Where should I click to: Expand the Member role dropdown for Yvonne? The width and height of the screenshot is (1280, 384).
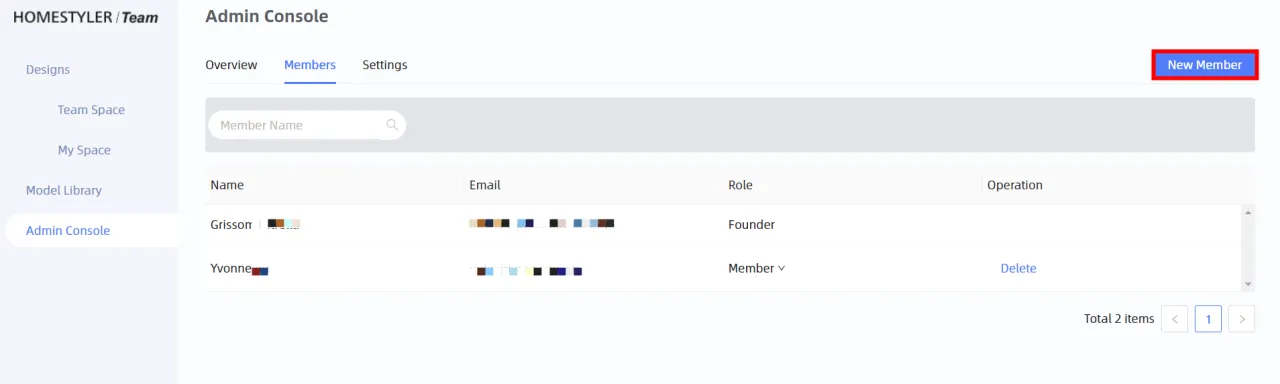coord(756,268)
